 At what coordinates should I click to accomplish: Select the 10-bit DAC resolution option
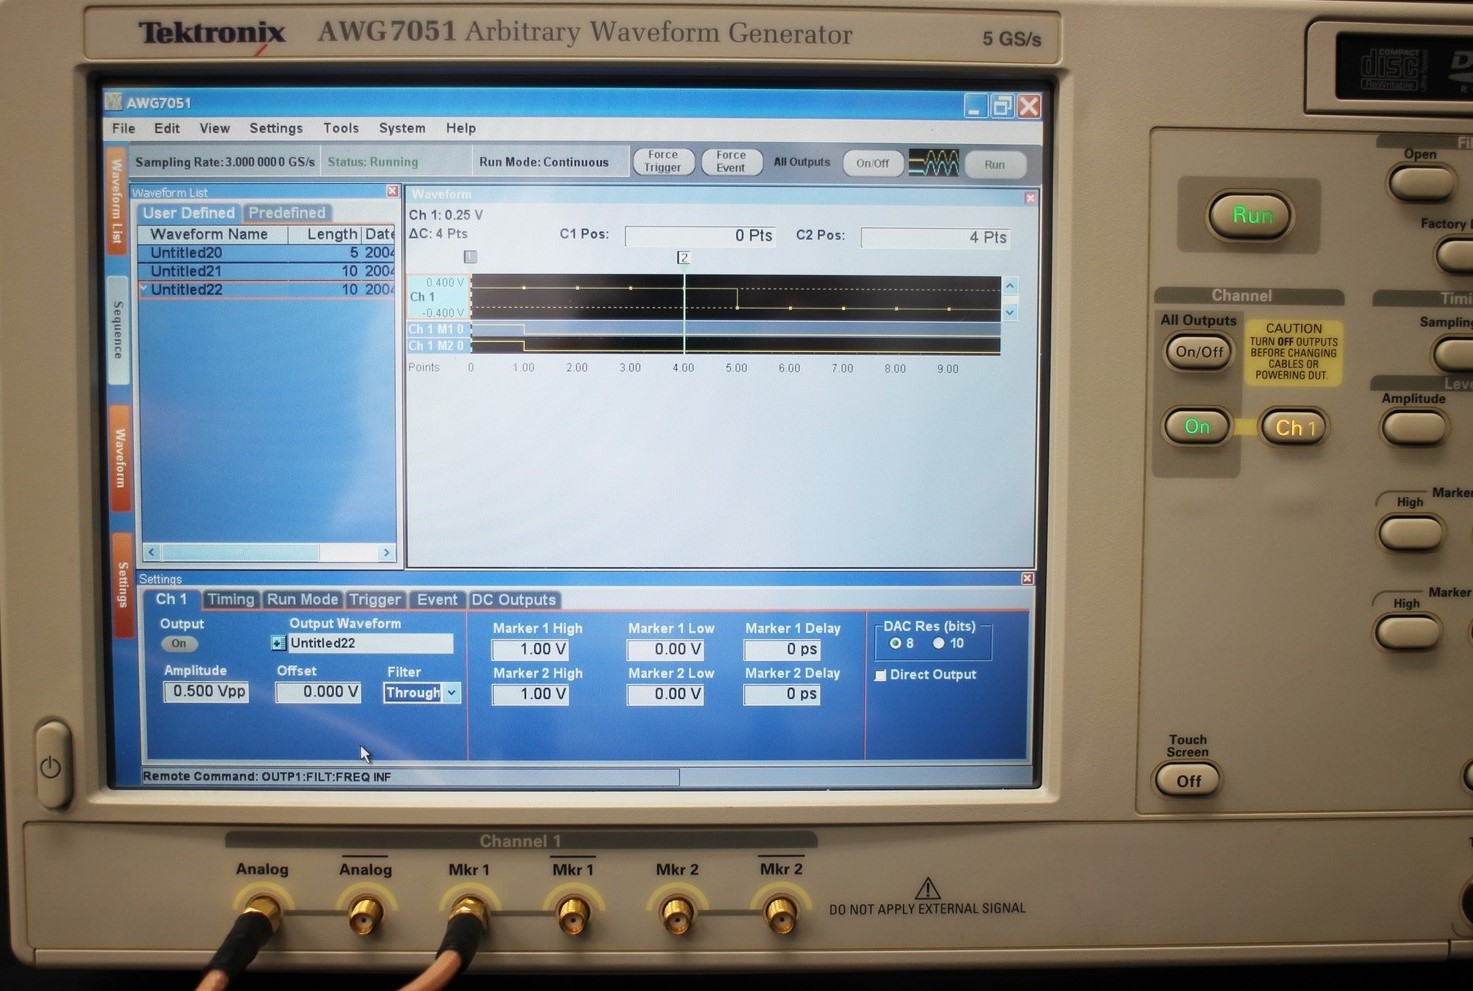939,643
